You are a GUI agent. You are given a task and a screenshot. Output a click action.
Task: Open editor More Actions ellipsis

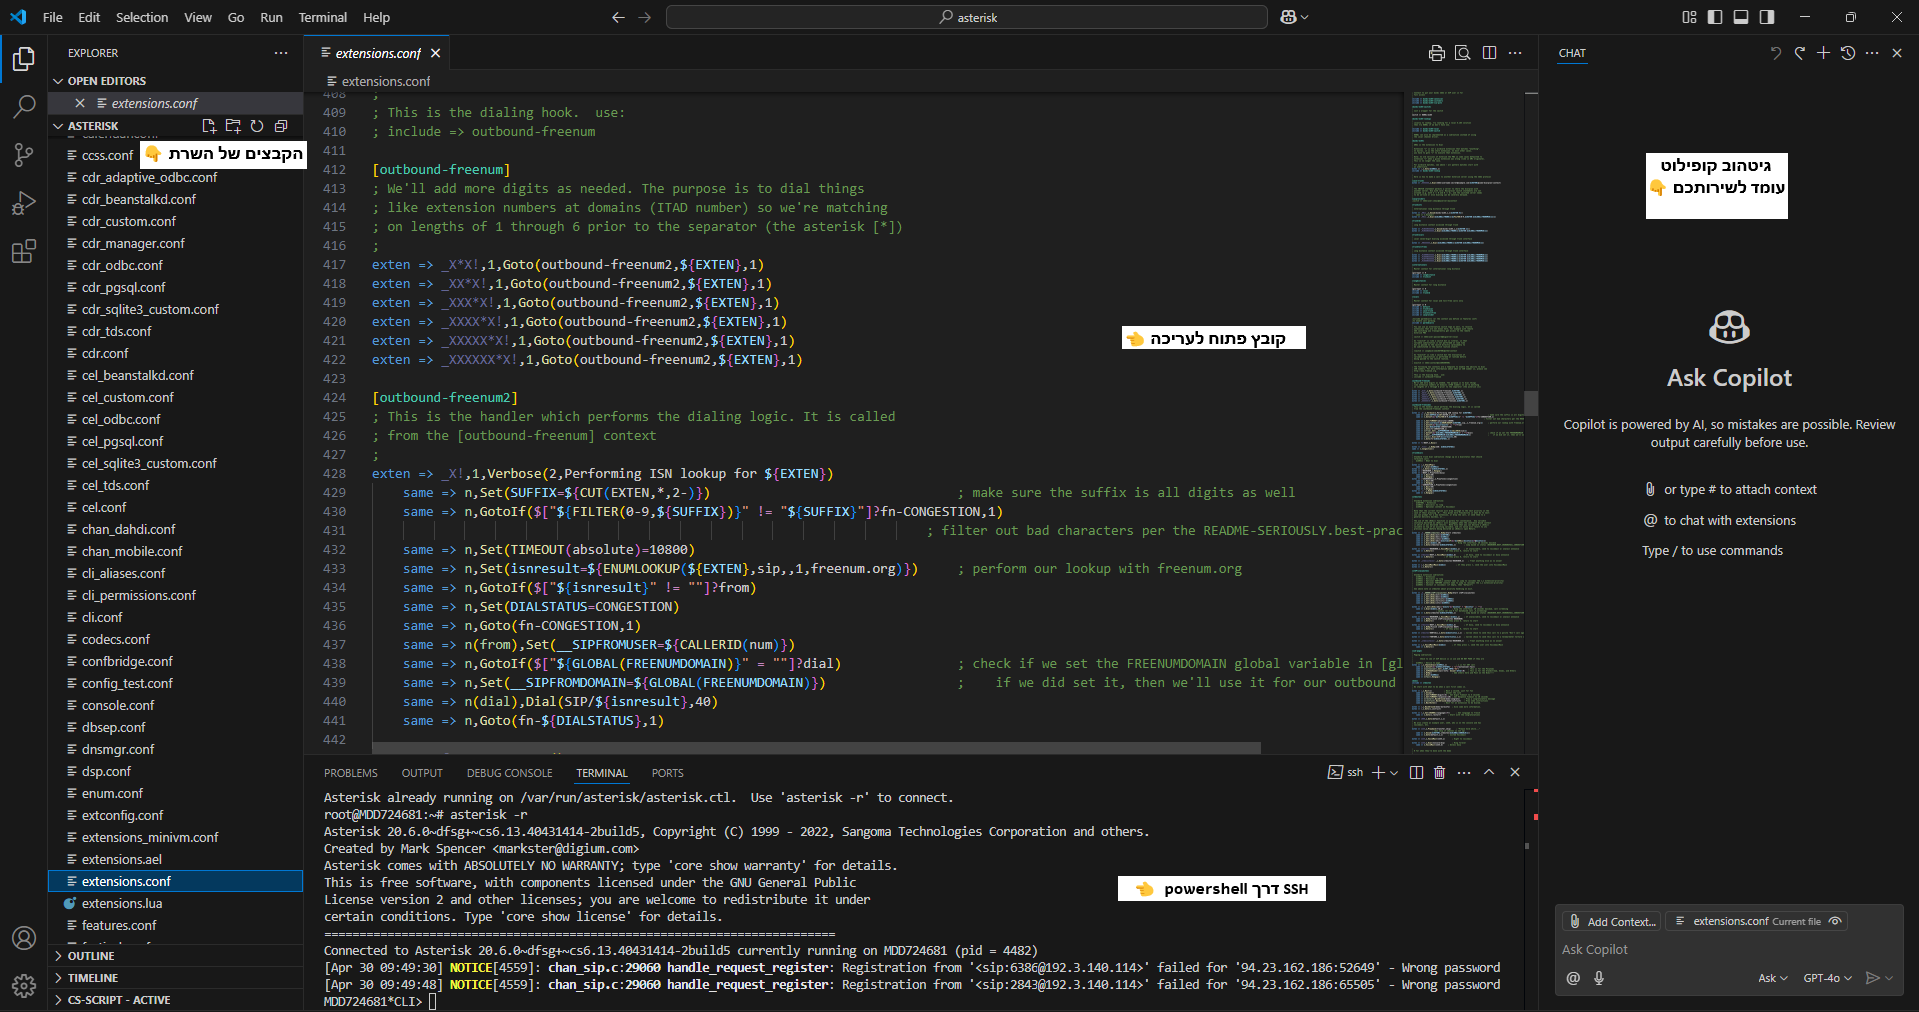pyautogui.click(x=1515, y=53)
